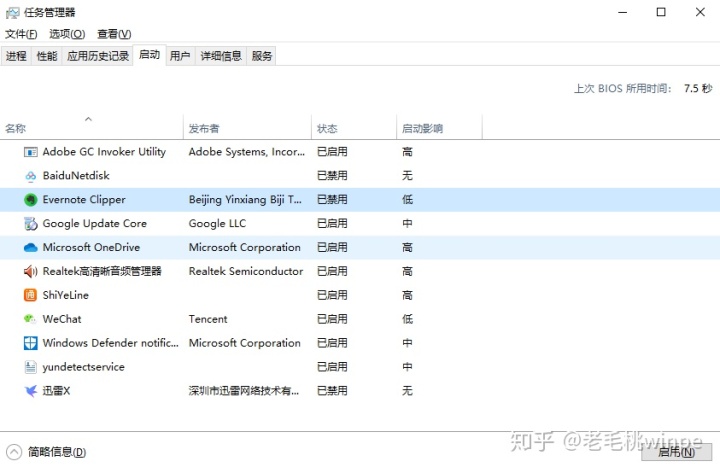Select the WeChat name text
This screenshot has height=473, width=720.
62,319
